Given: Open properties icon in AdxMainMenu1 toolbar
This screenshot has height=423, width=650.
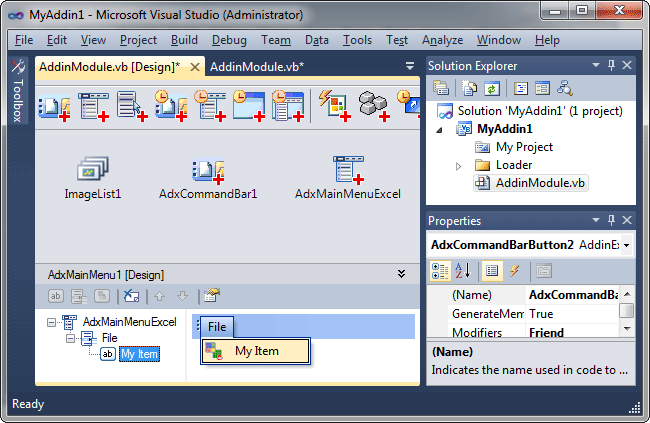Looking at the screenshot, I should [x=212, y=296].
